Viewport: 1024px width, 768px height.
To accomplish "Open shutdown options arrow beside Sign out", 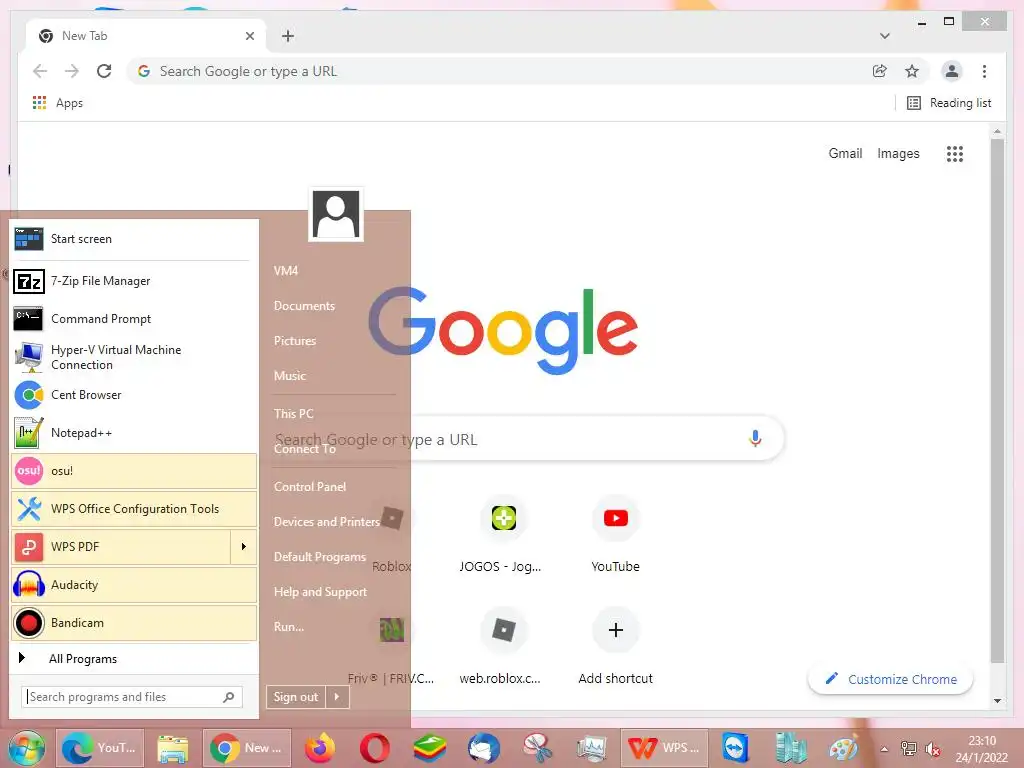I will coord(337,697).
